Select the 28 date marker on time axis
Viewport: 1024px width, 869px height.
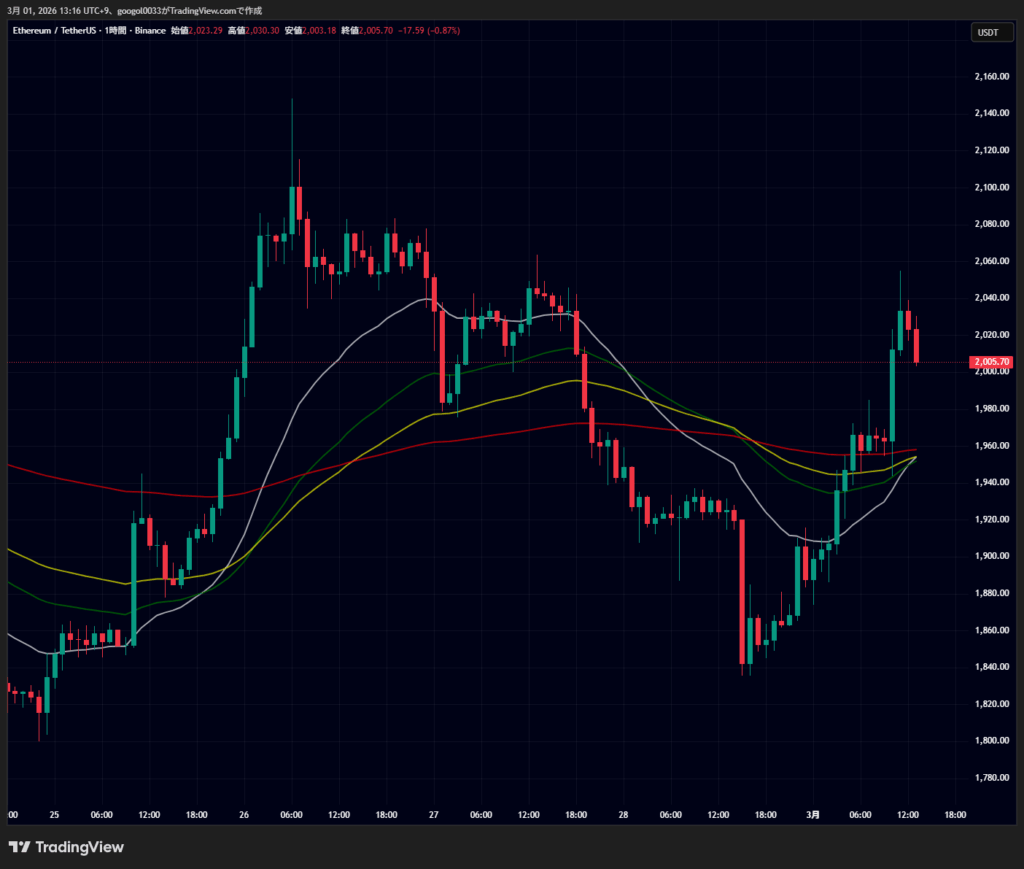623,815
